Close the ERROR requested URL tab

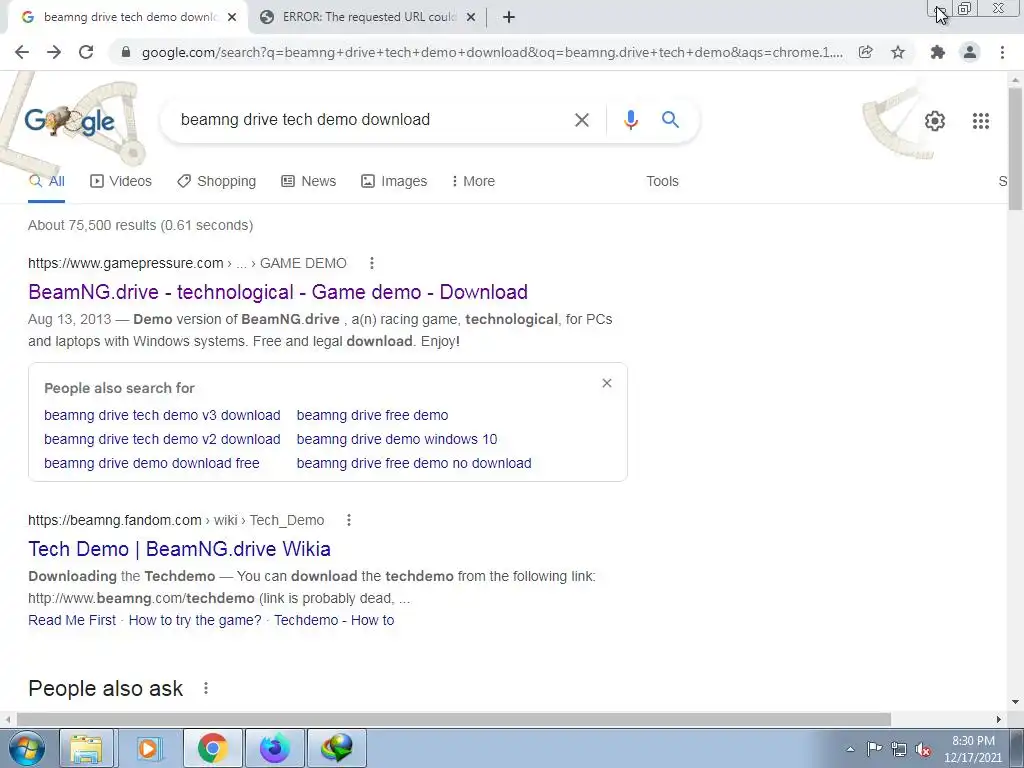pos(471,17)
